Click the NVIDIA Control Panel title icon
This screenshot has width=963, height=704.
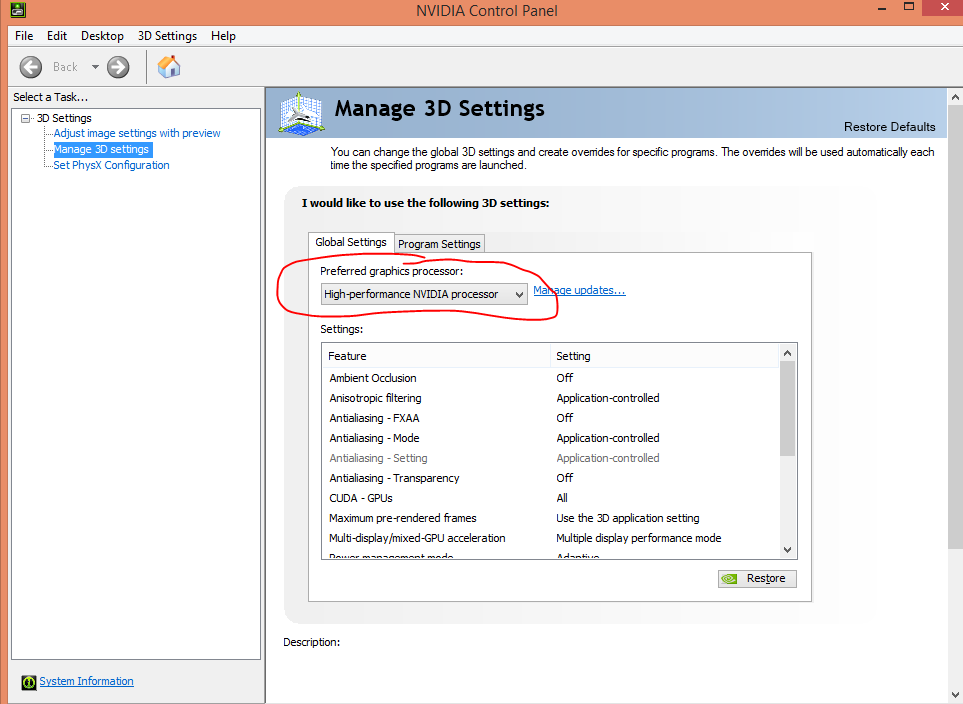[18, 9]
